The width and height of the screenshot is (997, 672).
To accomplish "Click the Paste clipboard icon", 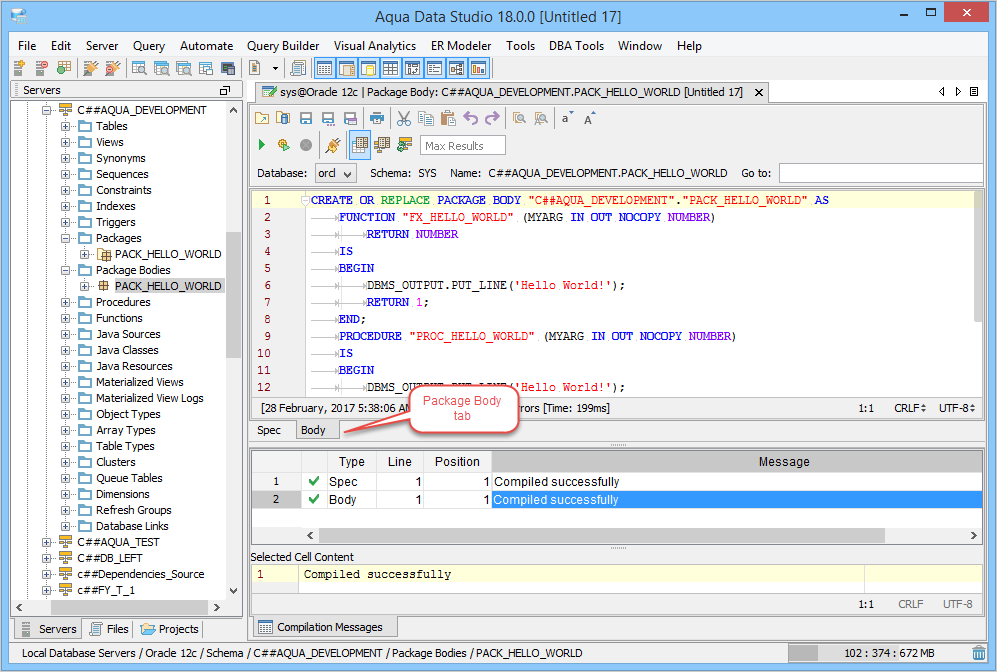I will click(x=446, y=118).
